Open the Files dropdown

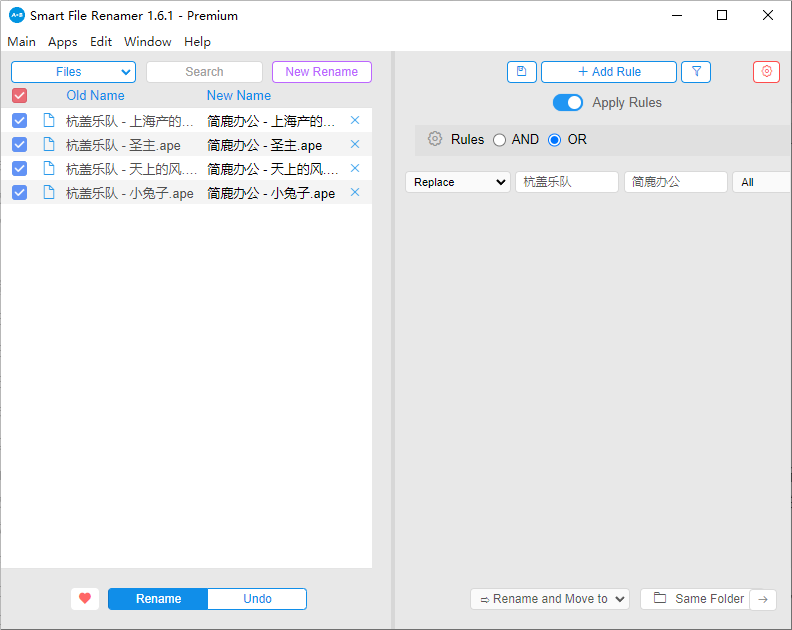point(73,72)
